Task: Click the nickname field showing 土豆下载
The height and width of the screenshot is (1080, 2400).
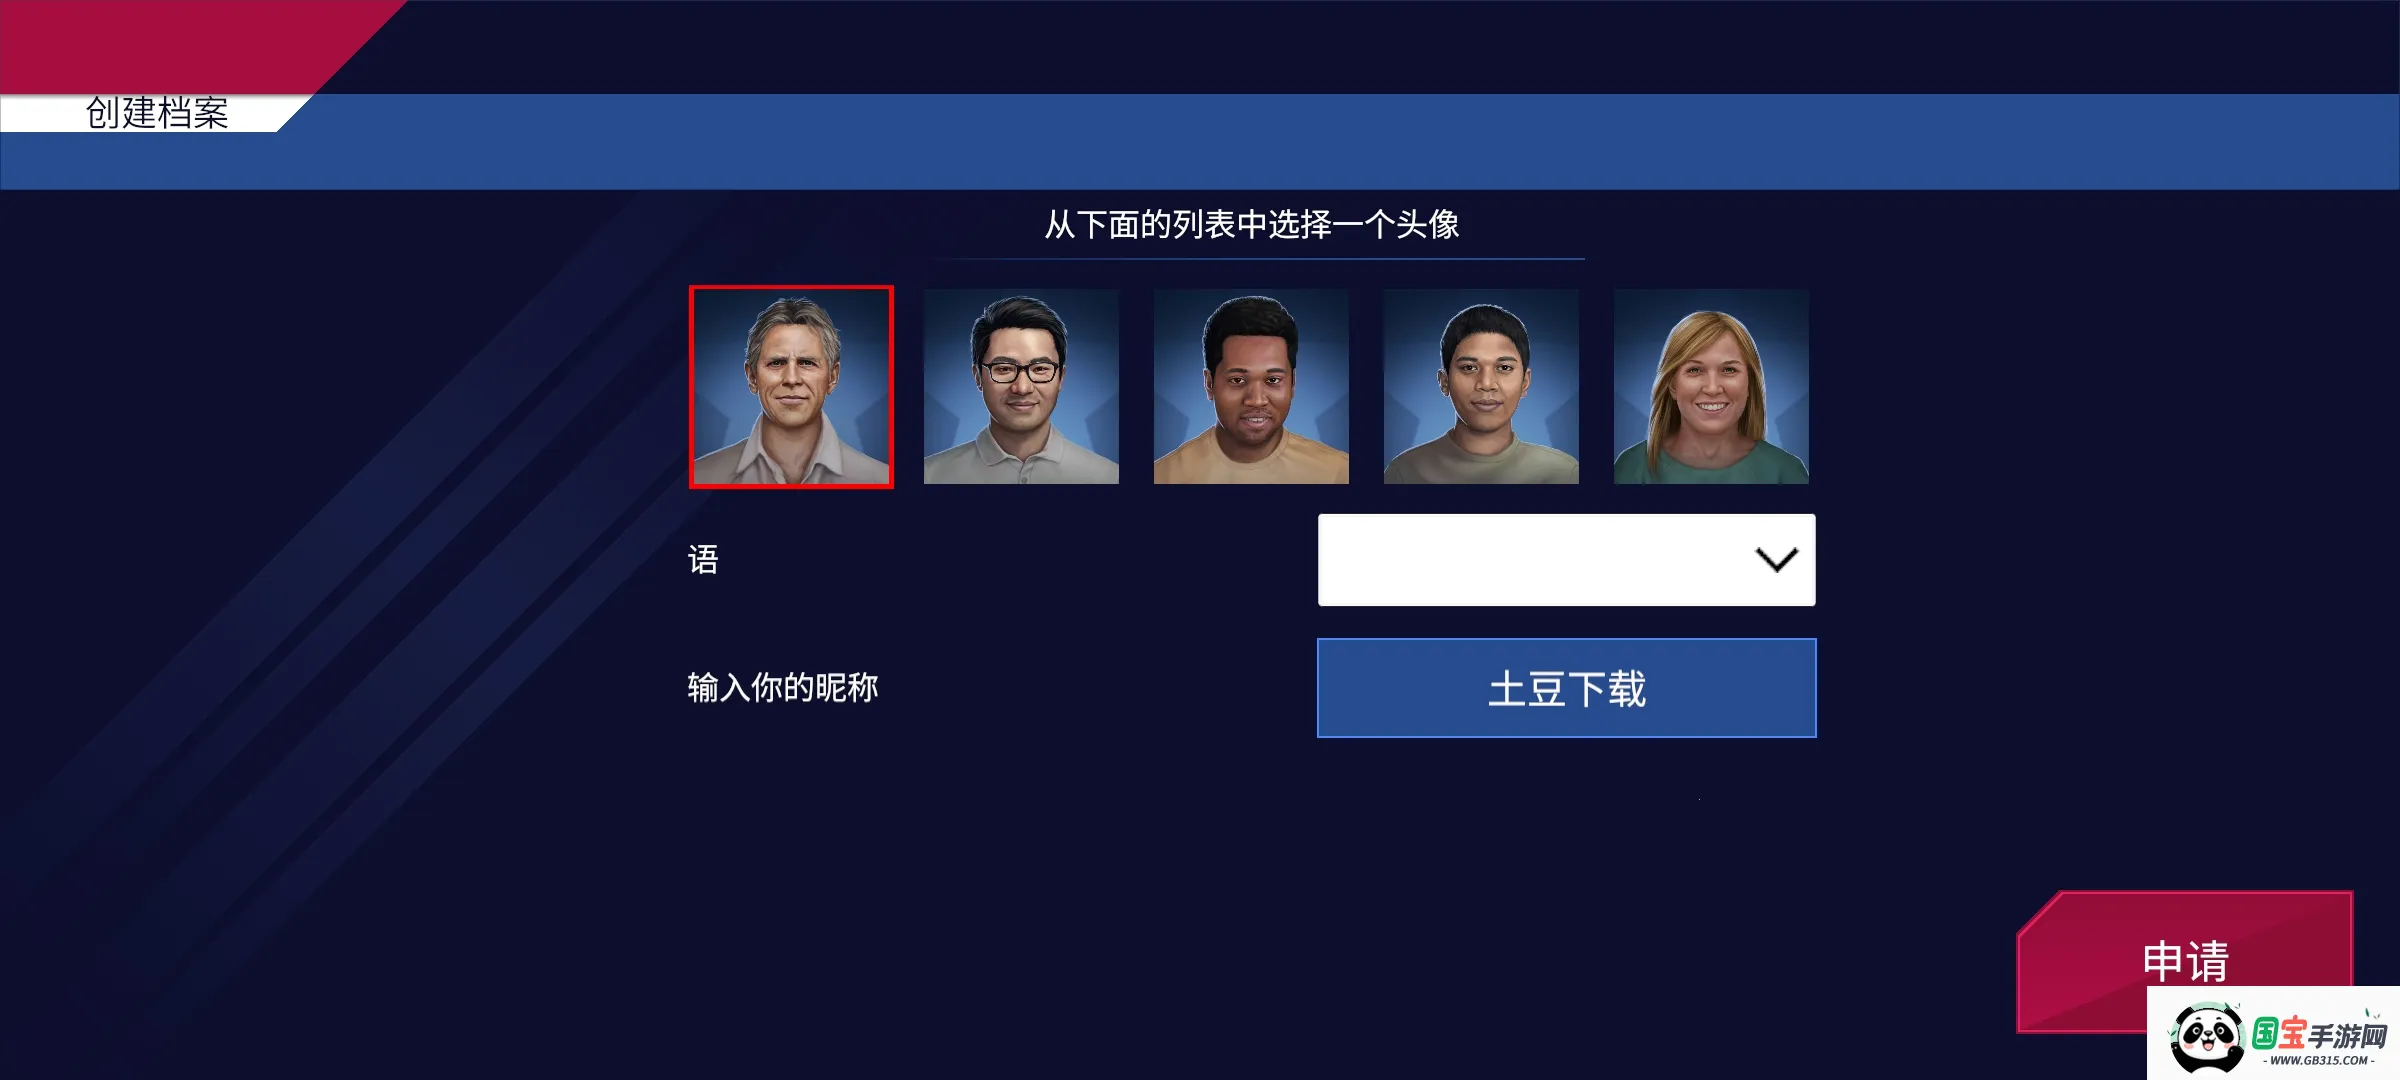Action: (1566, 688)
